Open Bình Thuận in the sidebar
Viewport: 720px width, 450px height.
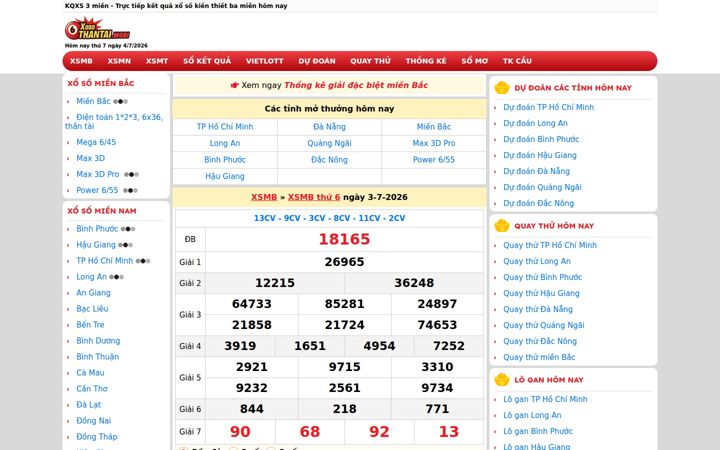(x=97, y=357)
